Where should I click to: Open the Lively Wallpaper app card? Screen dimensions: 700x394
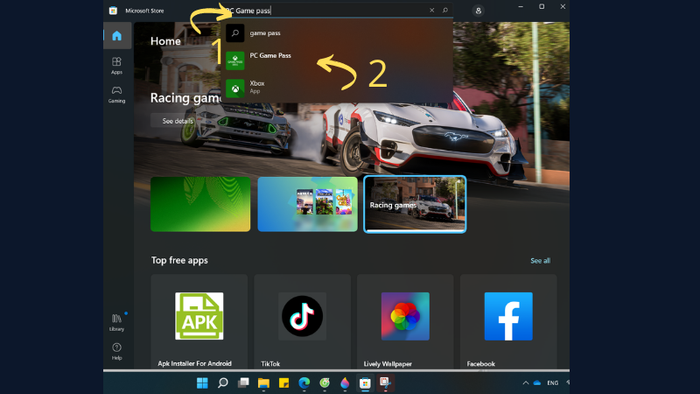coord(405,321)
